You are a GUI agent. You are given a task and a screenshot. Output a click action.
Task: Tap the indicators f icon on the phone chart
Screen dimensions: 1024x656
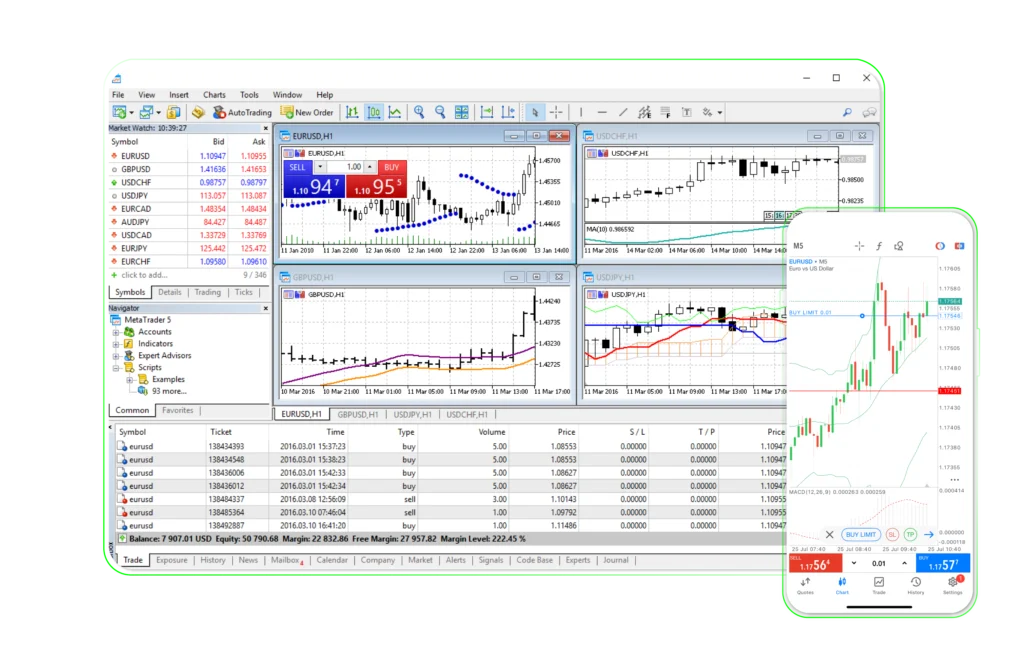click(x=879, y=245)
